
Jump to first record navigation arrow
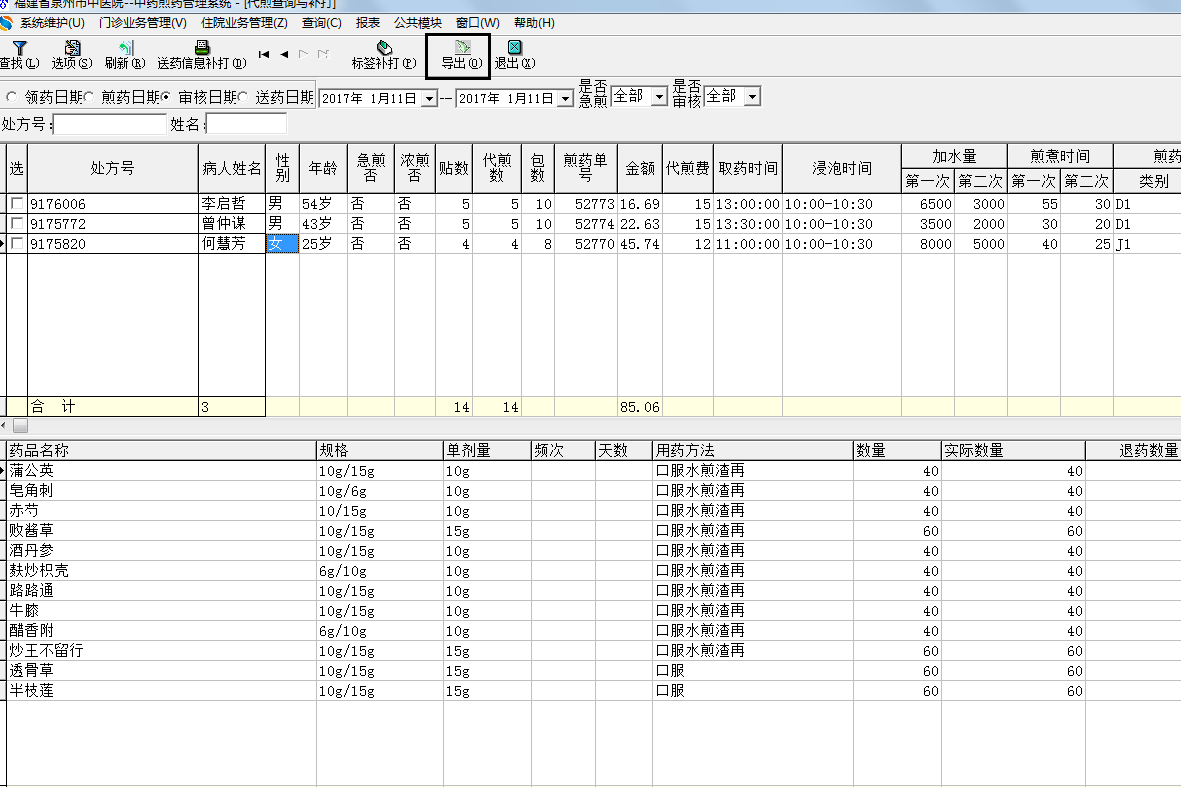(264, 54)
